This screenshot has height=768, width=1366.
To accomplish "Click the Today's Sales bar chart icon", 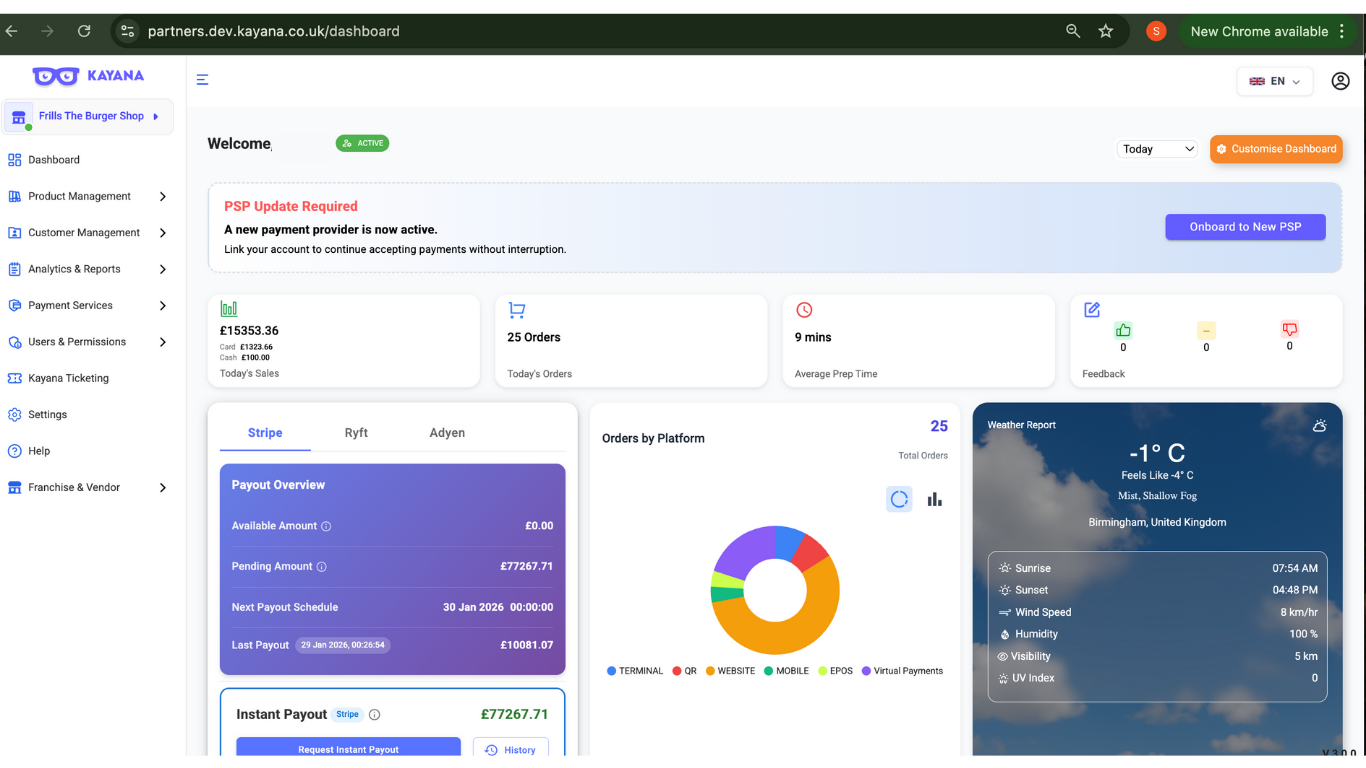I will (x=229, y=309).
